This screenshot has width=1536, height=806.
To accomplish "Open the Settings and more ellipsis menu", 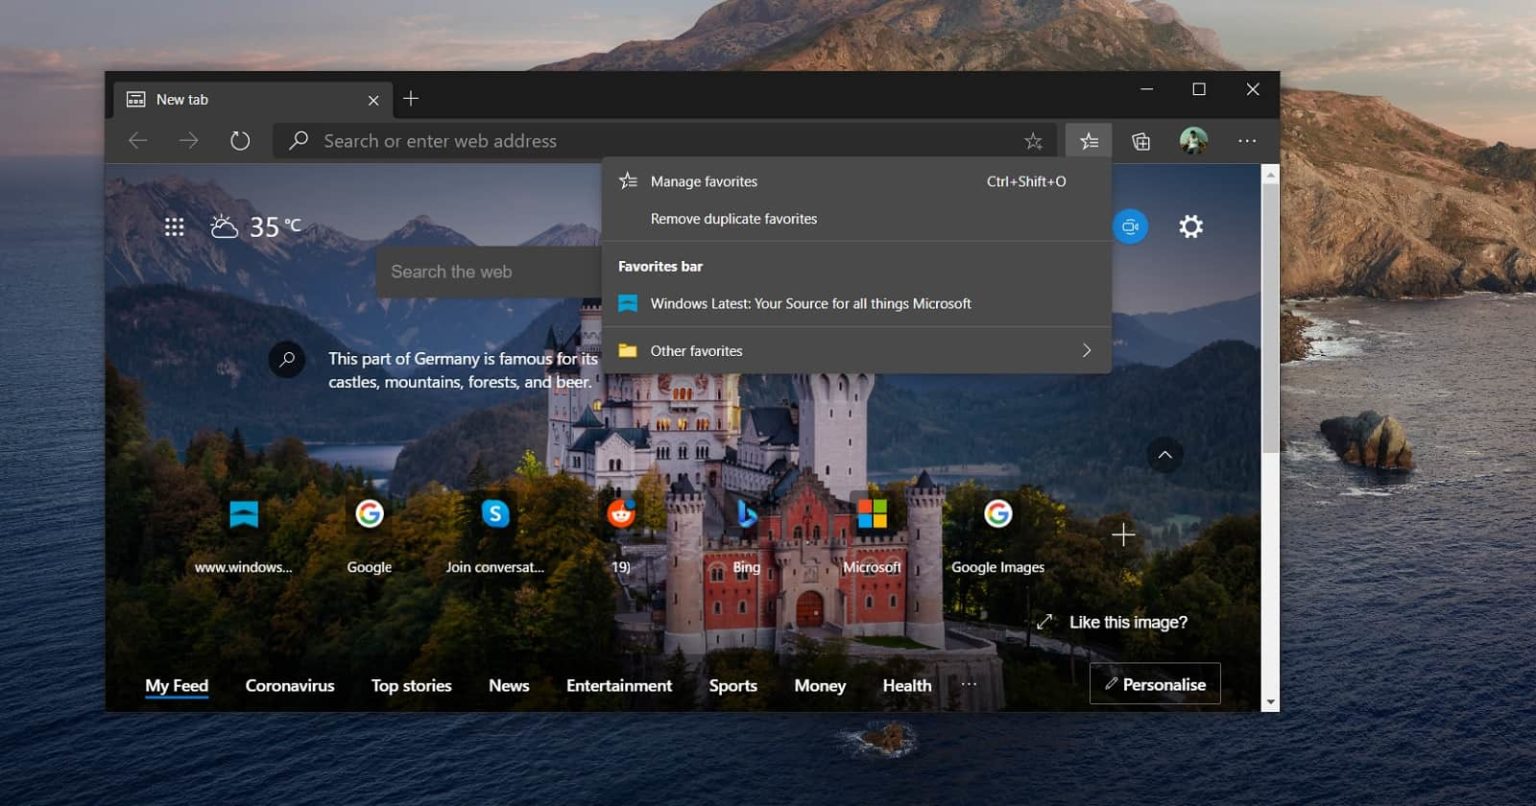I will point(1247,141).
